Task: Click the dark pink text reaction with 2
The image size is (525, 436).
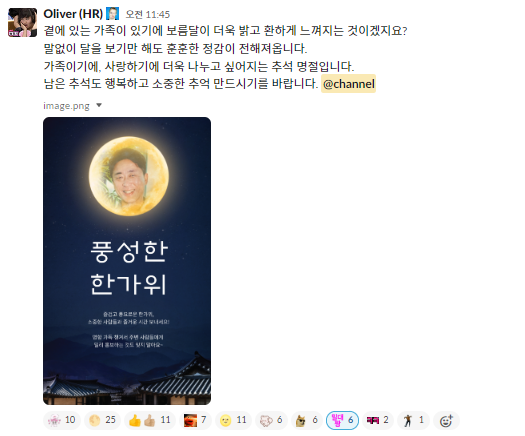Action: click(378, 420)
